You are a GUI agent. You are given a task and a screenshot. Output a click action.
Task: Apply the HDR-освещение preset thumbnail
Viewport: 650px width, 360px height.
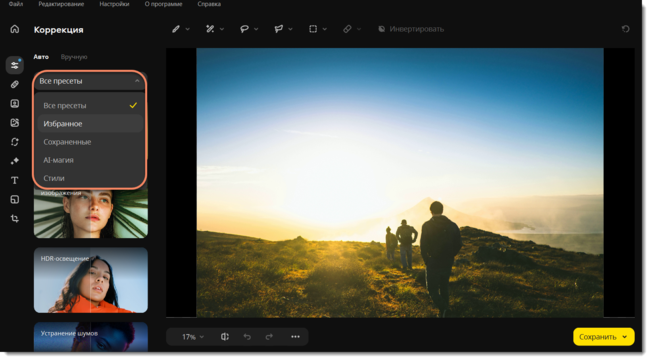point(91,280)
